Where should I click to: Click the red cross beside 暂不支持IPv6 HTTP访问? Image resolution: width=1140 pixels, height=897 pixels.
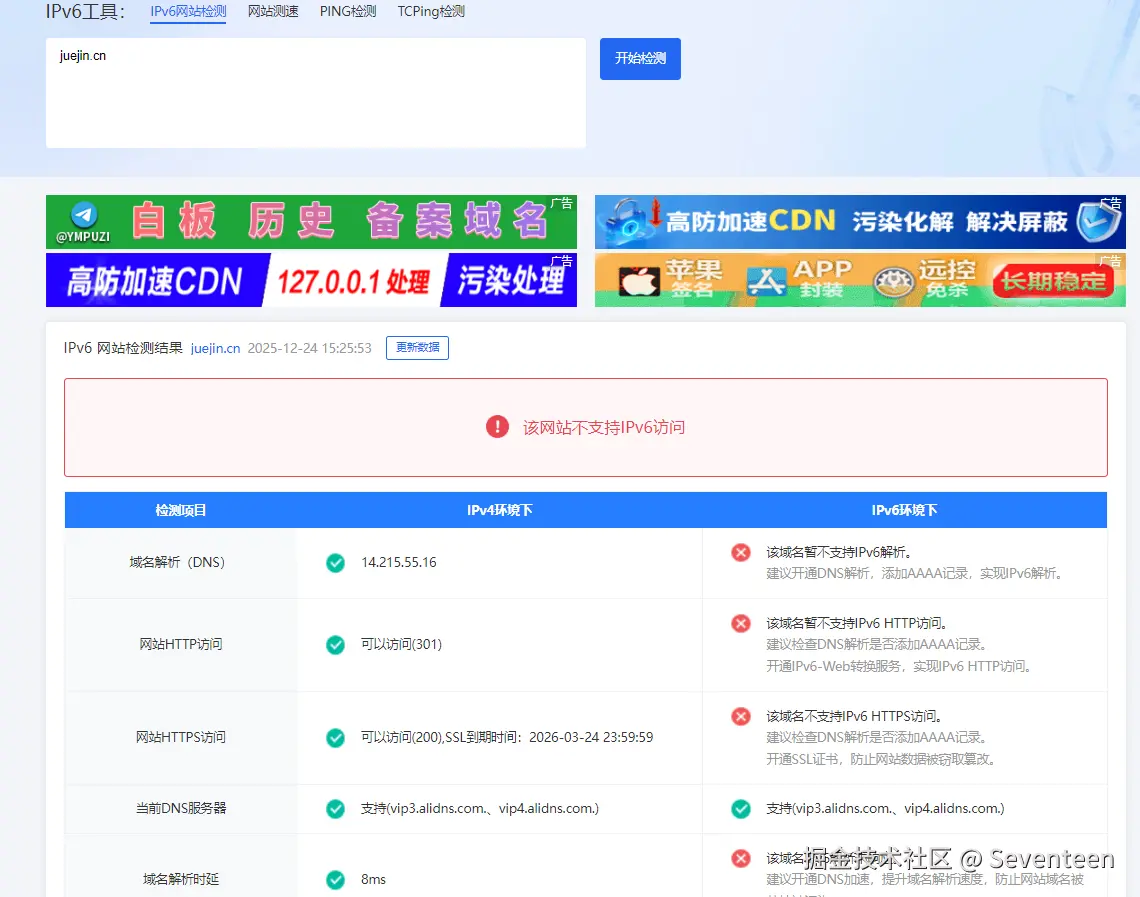click(741, 624)
